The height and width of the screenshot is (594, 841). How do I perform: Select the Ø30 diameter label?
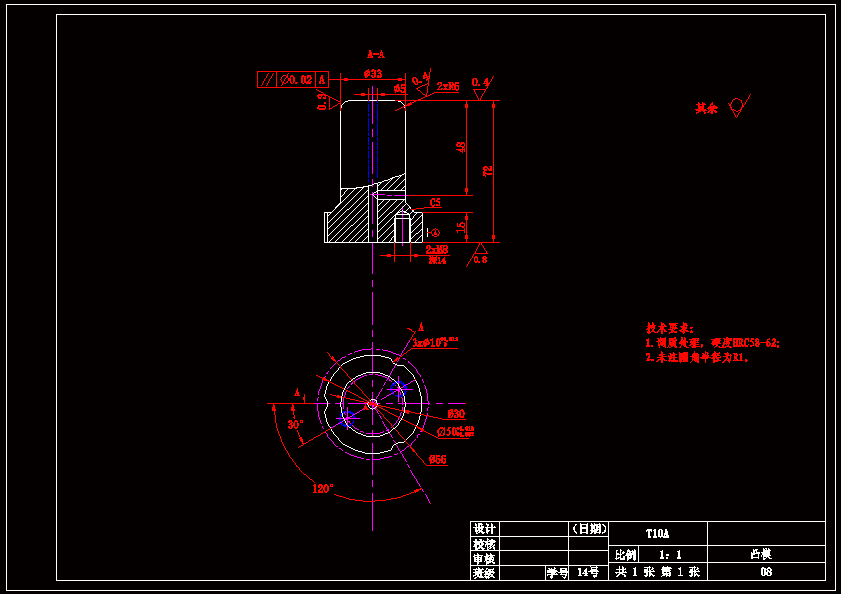[x=456, y=413]
